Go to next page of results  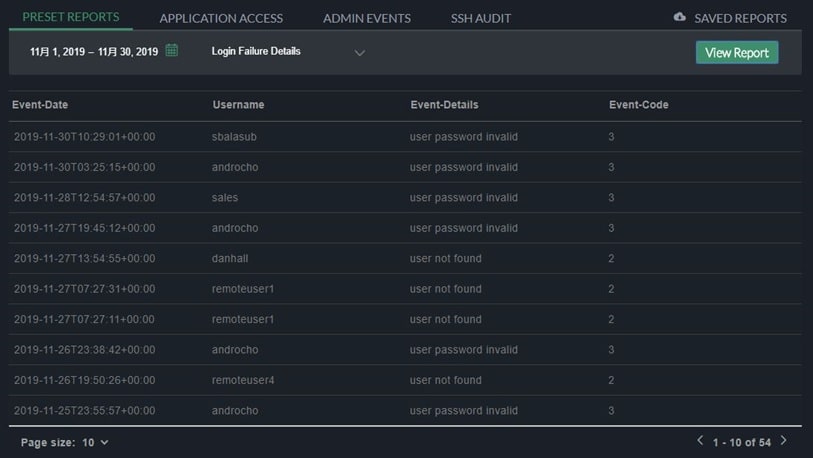pyautogui.click(x=783, y=441)
